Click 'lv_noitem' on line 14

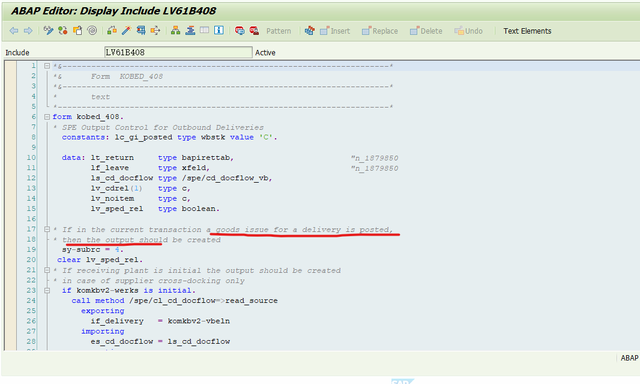click(112, 198)
